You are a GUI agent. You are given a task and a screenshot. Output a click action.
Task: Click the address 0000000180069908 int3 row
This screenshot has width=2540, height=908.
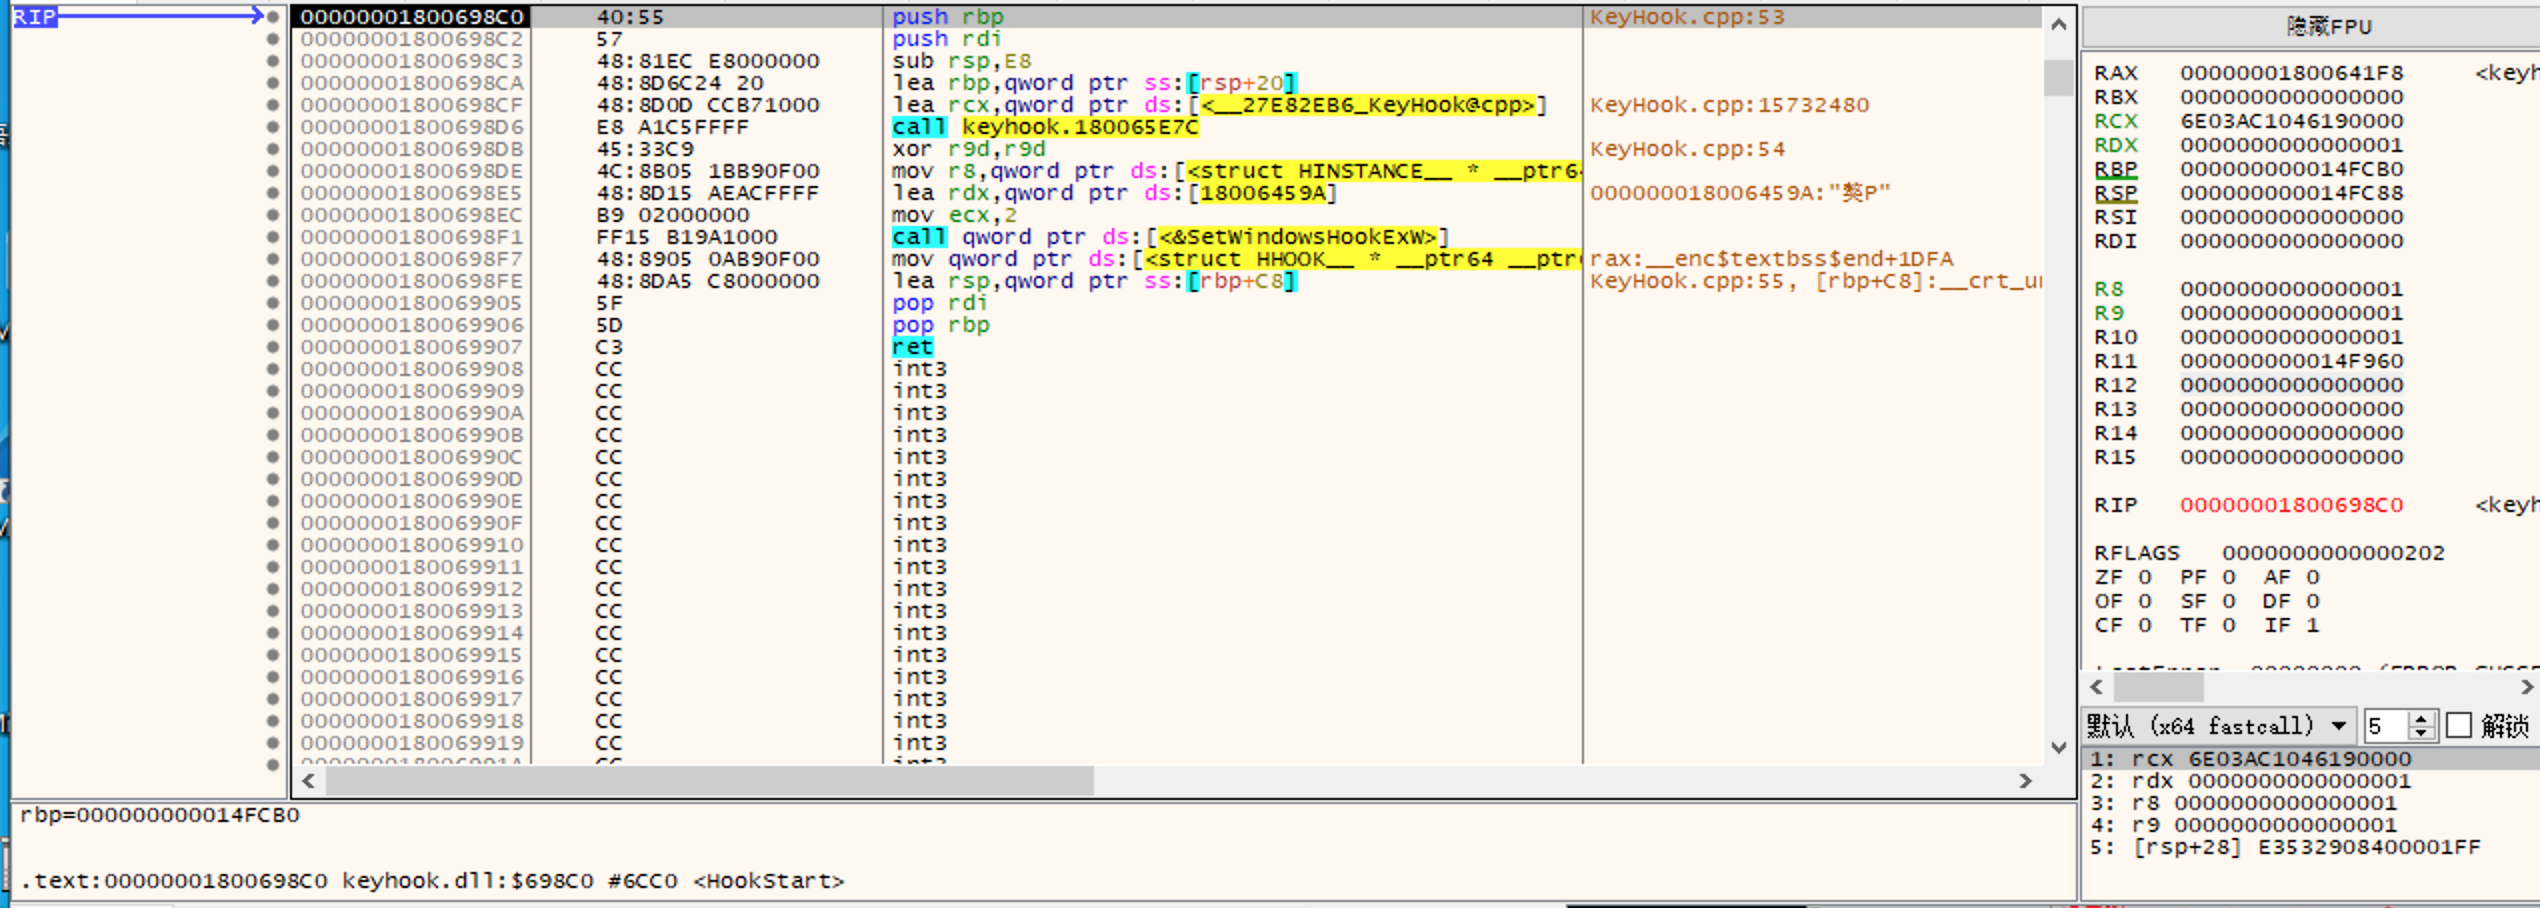click(x=1167, y=369)
